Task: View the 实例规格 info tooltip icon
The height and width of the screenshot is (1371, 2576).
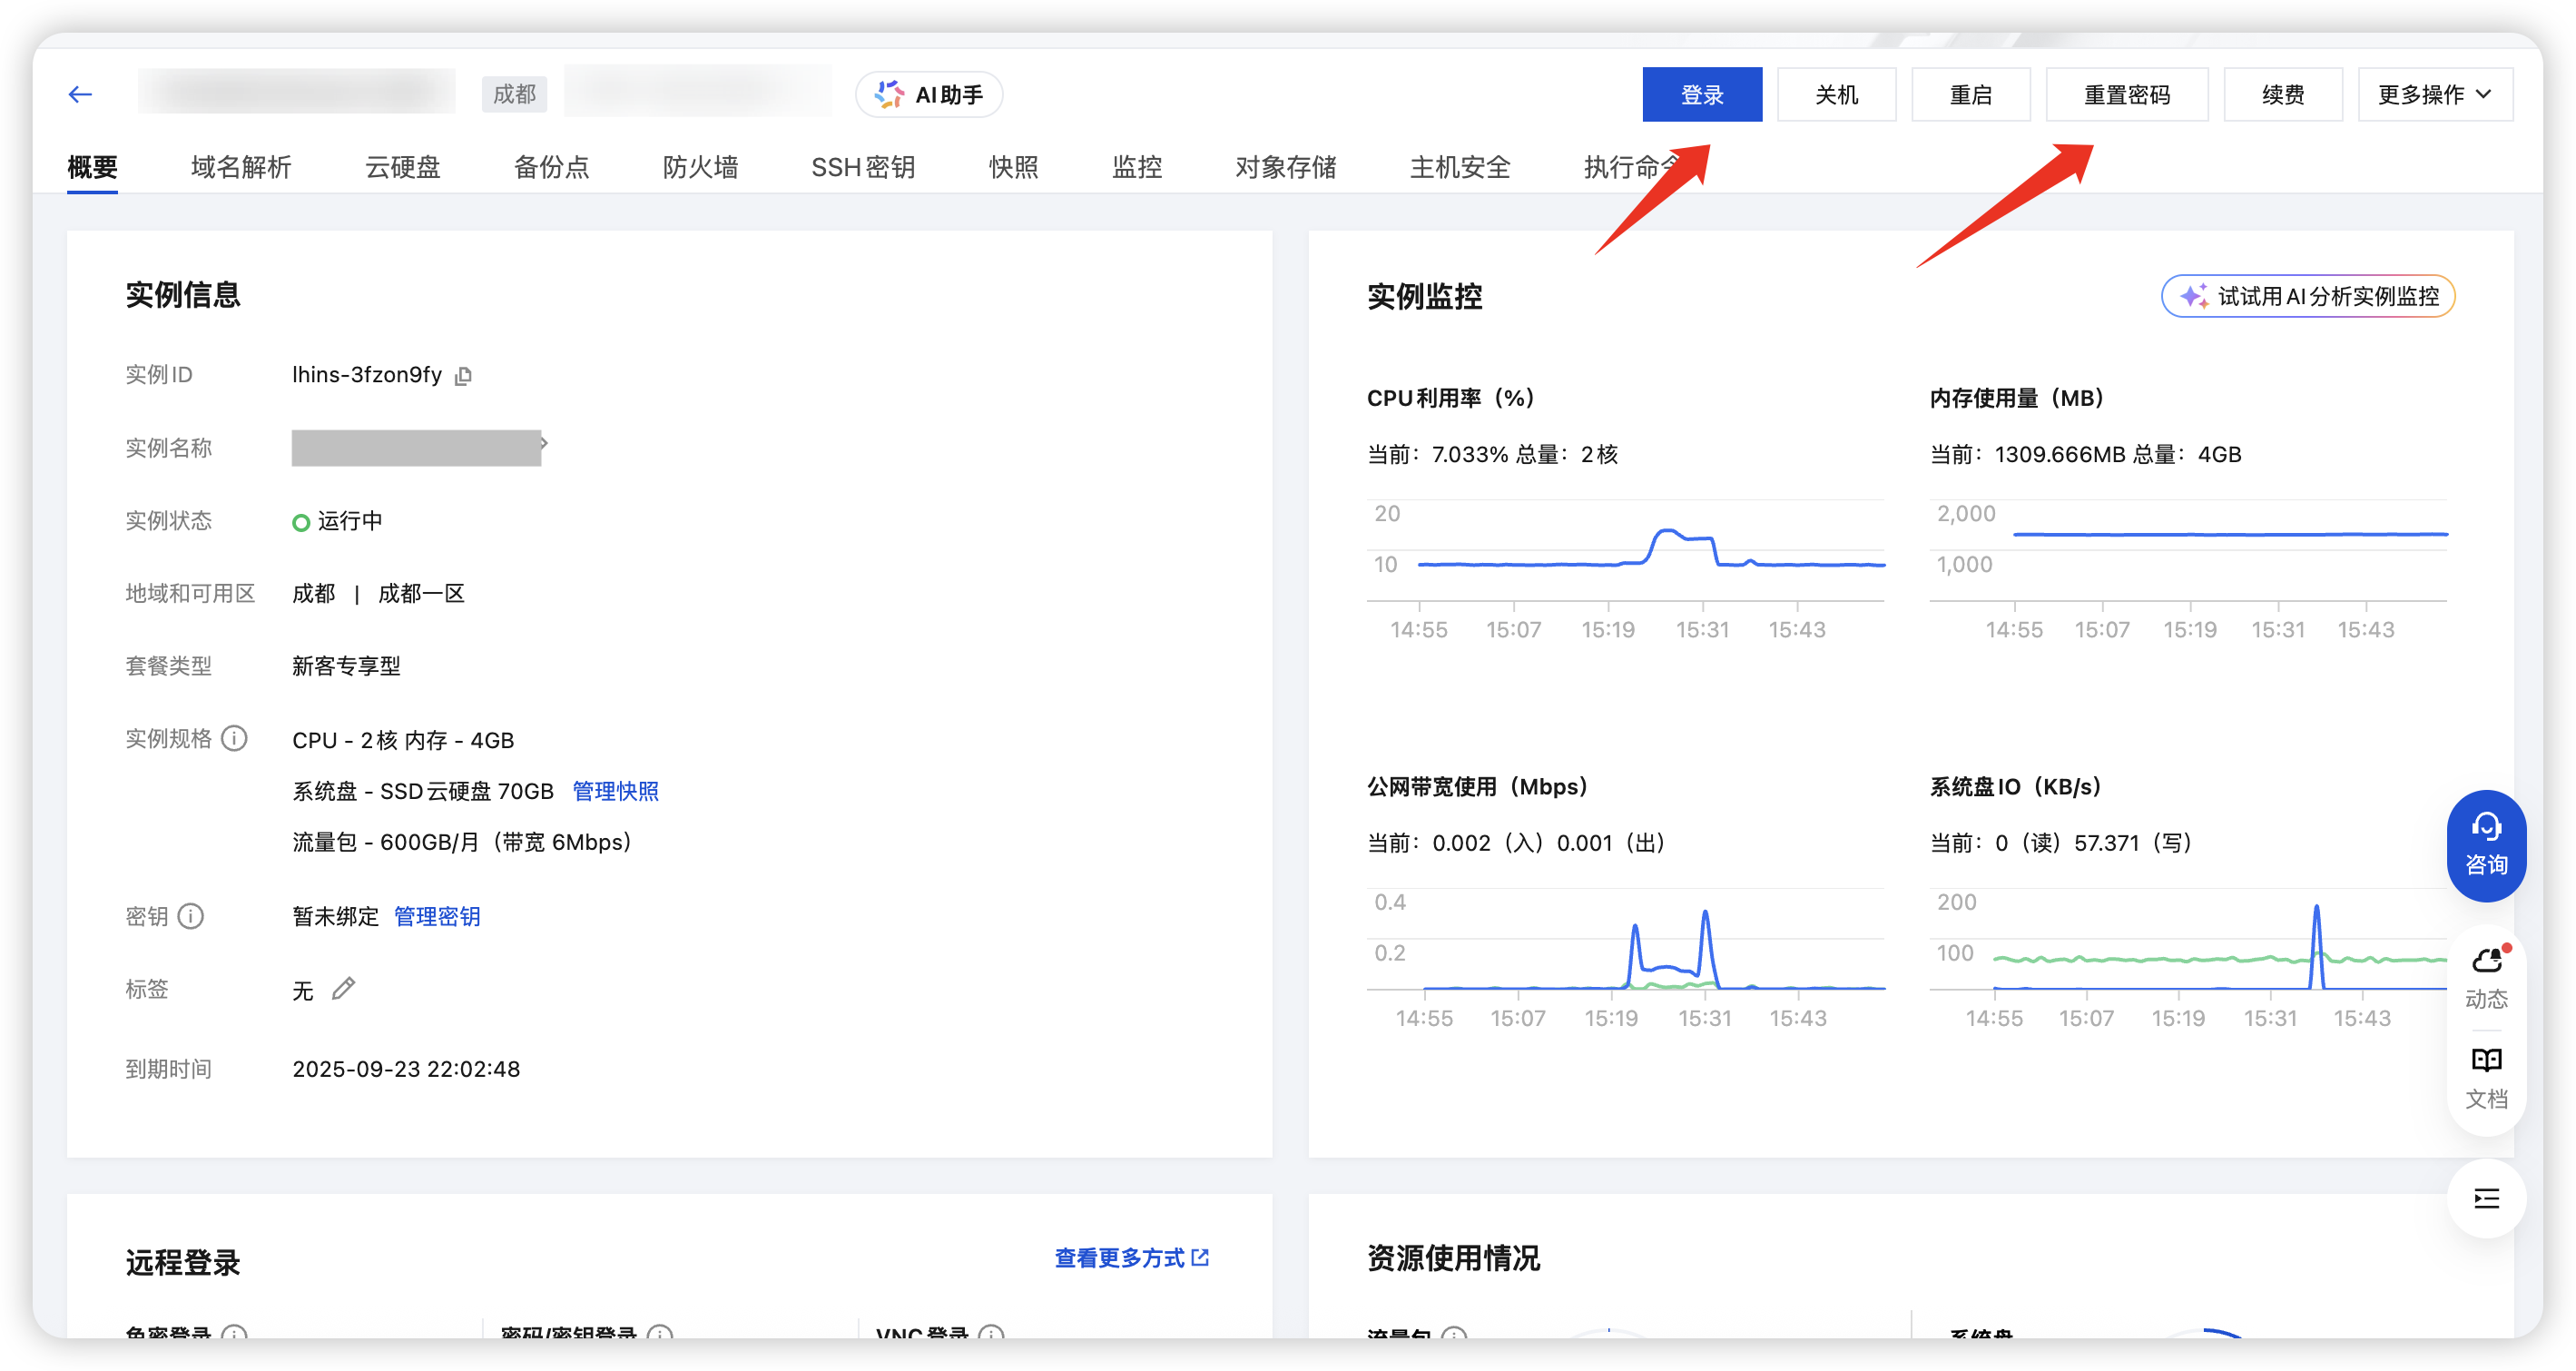Action: [x=234, y=739]
